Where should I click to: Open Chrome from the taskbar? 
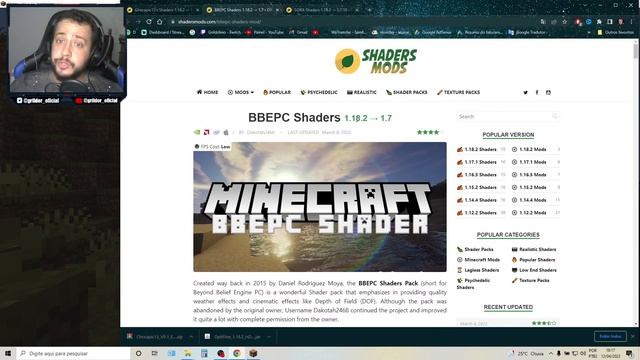[237, 353]
